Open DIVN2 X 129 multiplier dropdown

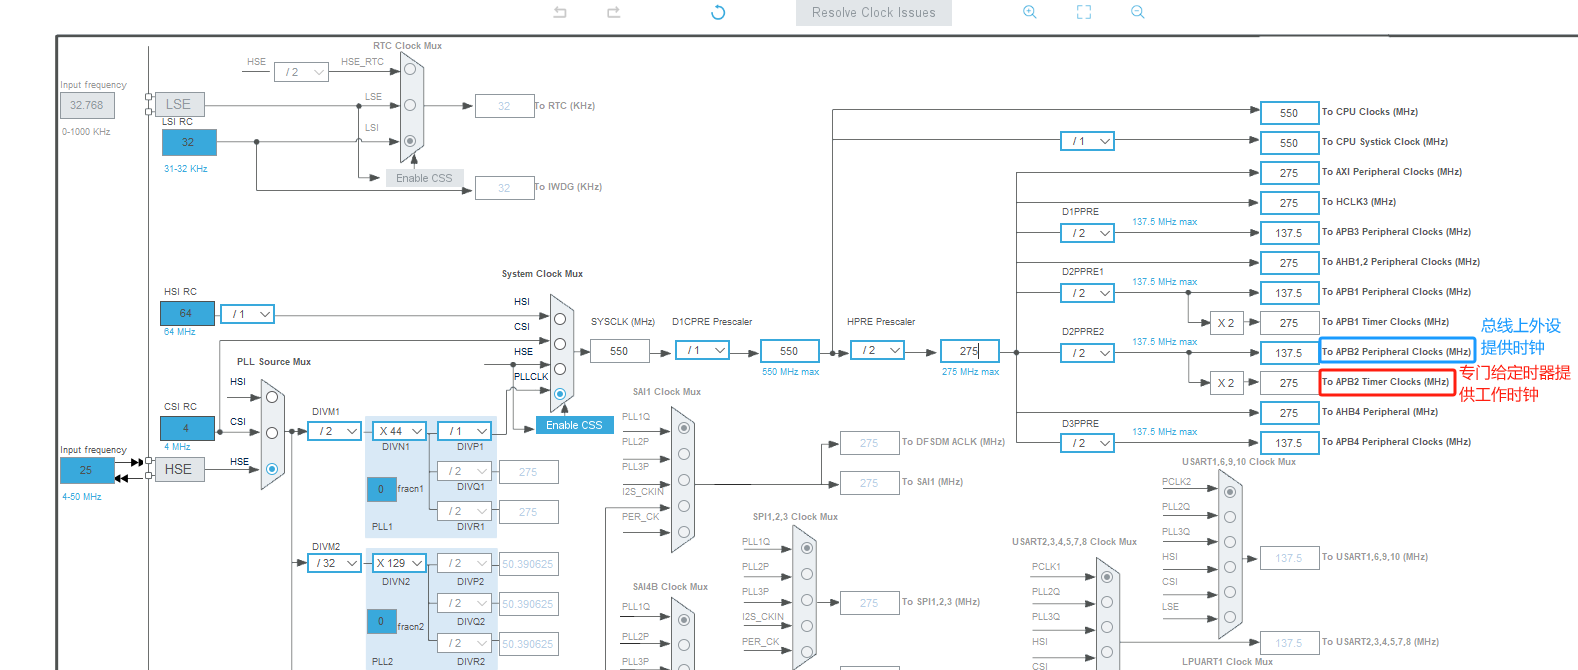coord(401,563)
